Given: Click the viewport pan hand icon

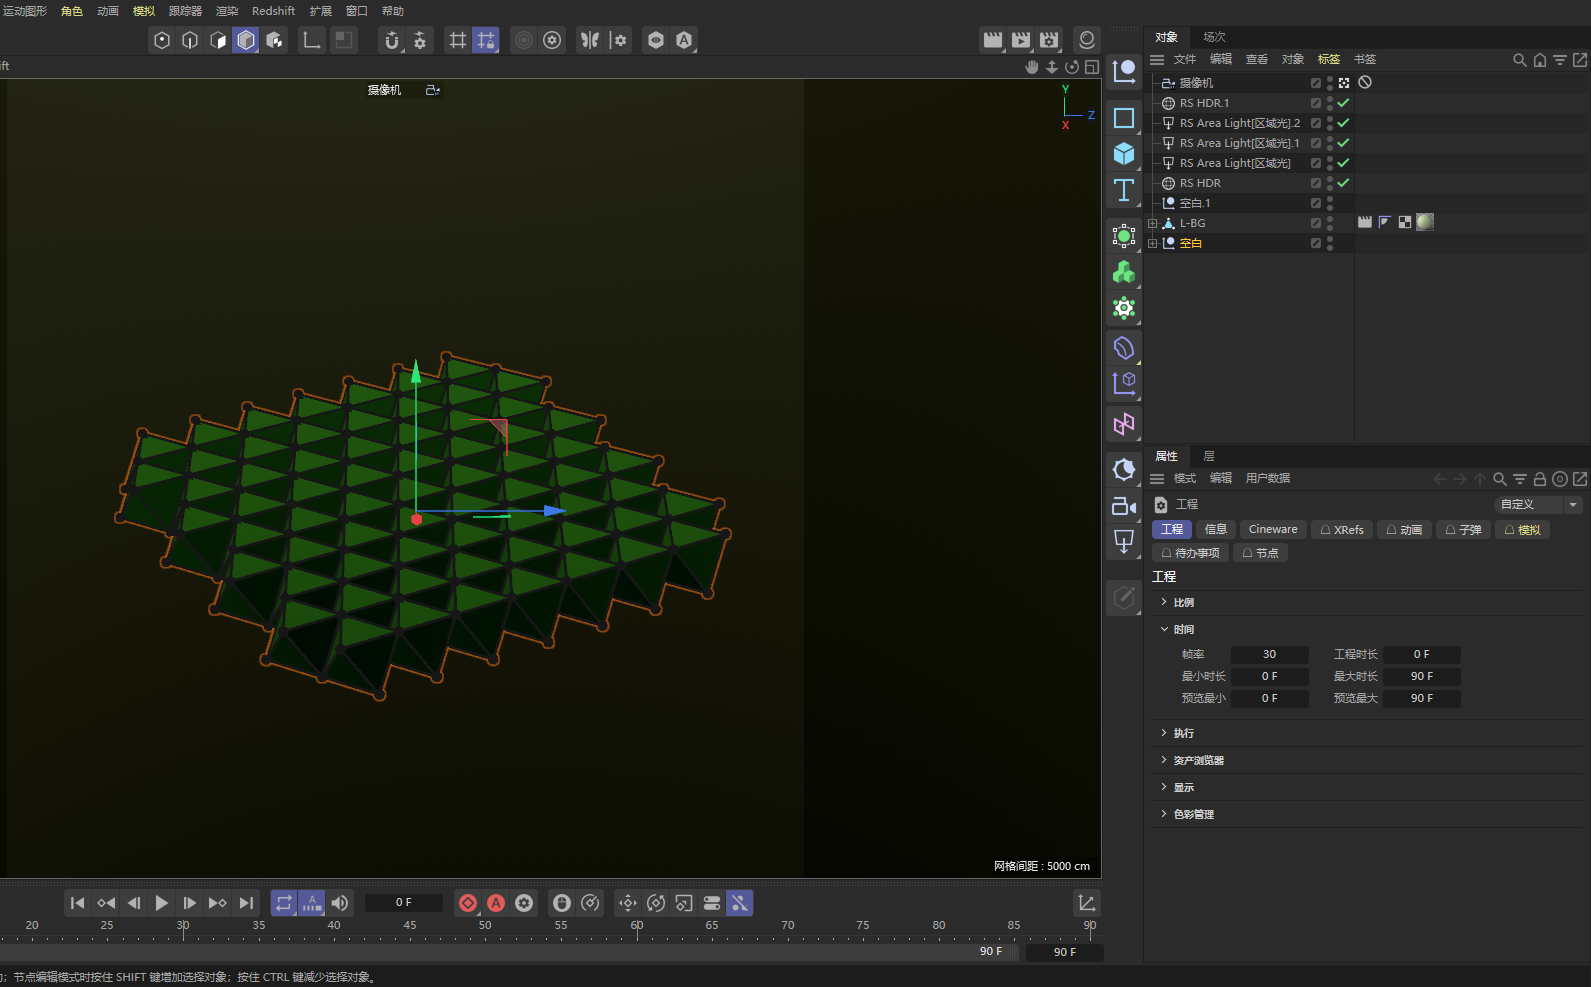Looking at the screenshot, I should (x=1032, y=67).
